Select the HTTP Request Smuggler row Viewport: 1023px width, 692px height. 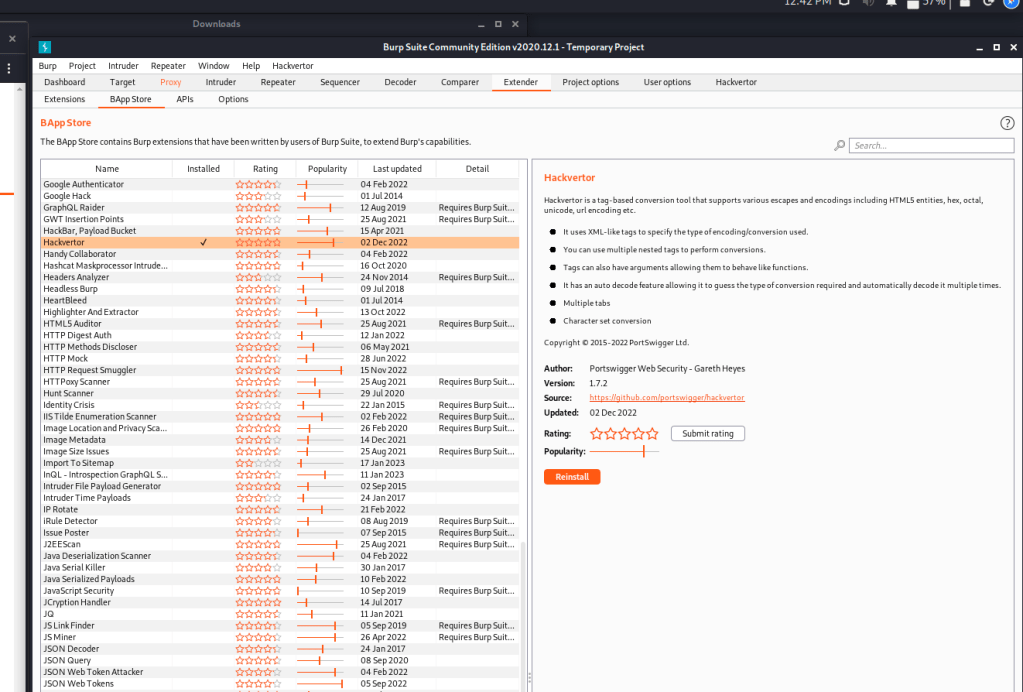click(x=90, y=370)
